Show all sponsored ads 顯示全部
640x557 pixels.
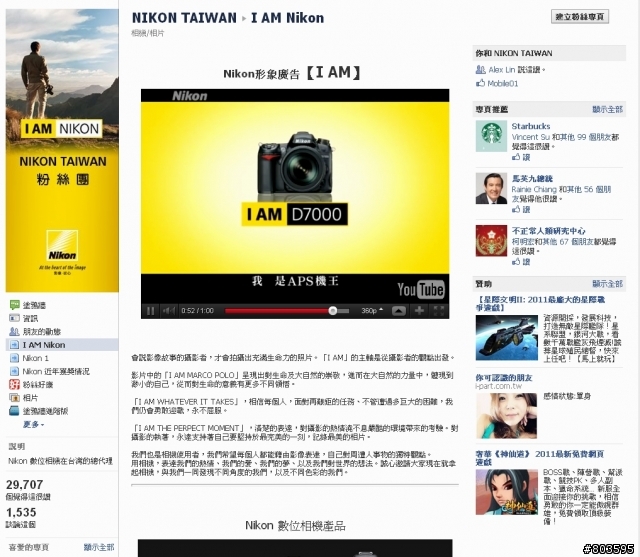pos(607,284)
